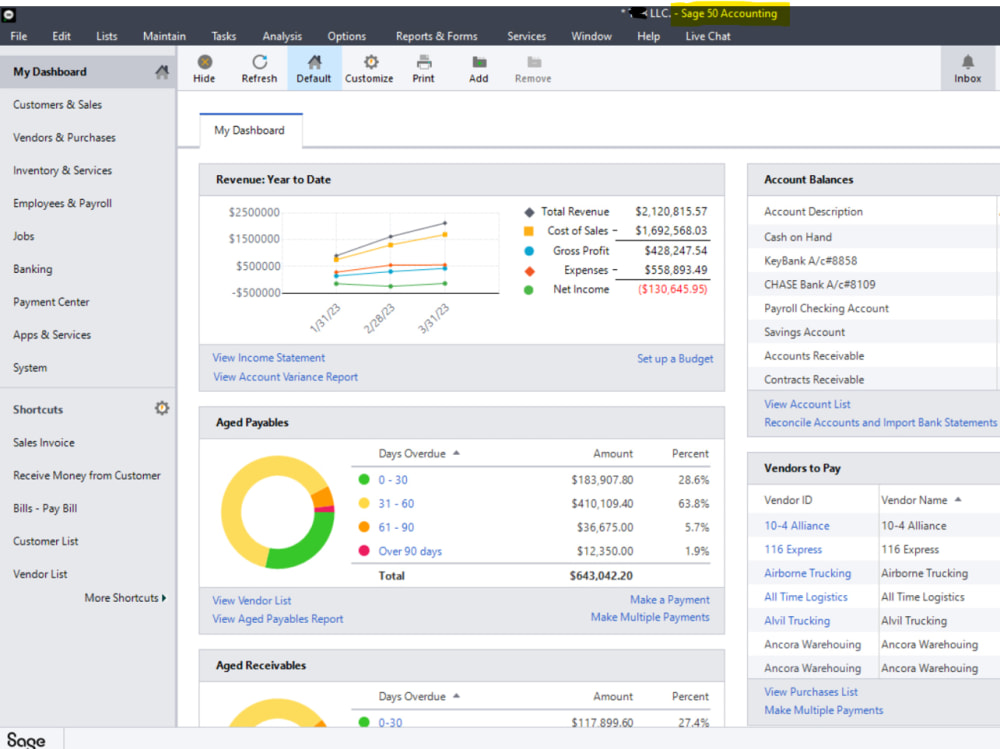1000x749 pixels.
Task: Expand More Shortcuts arrow
Action: click(x=164, y=598)
